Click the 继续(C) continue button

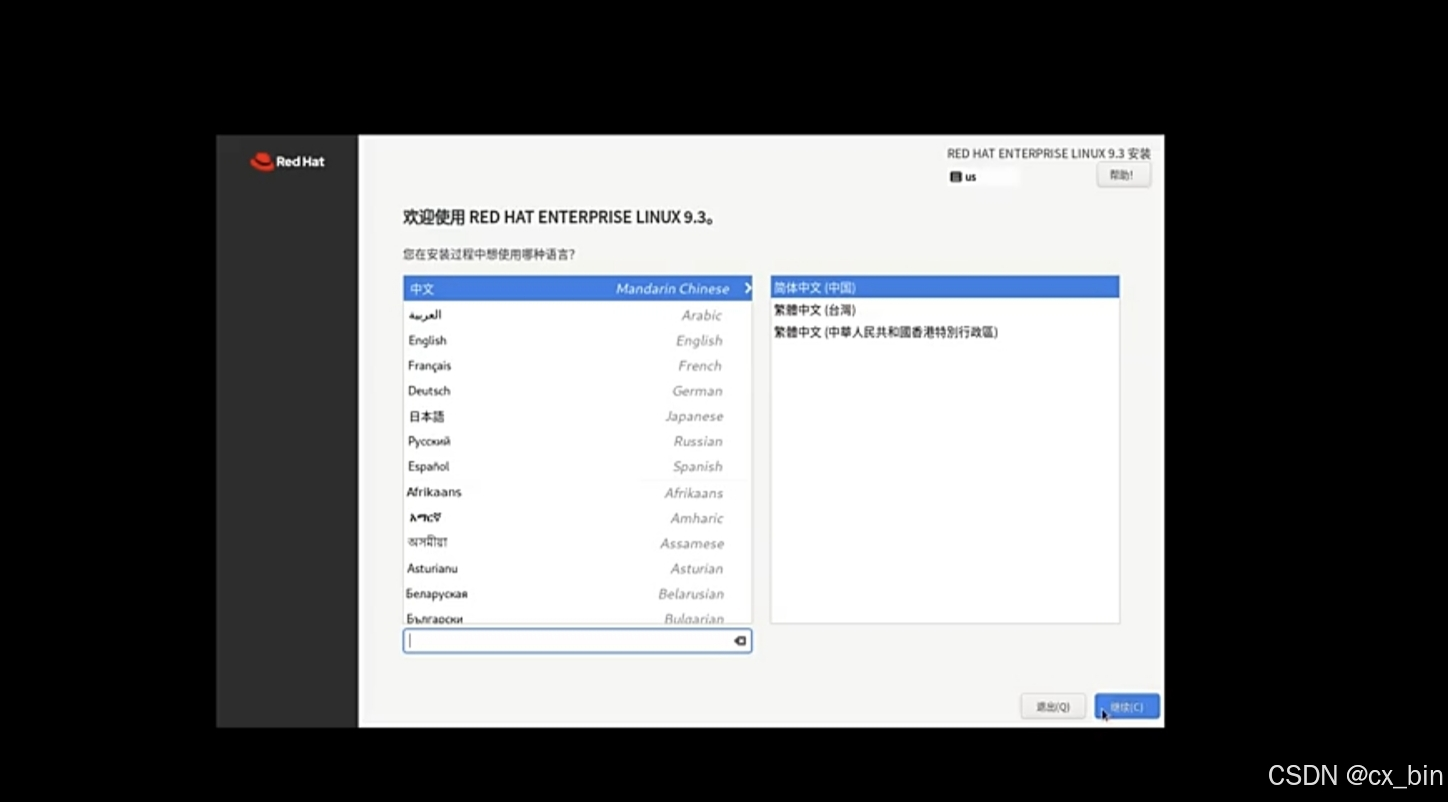pos(1127,706)
